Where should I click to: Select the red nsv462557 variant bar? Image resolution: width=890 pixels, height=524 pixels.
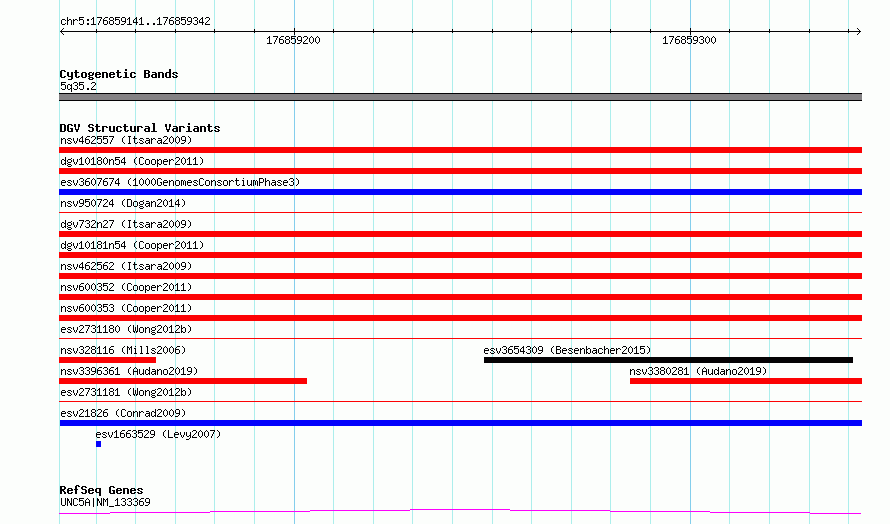tap(460, 150)
